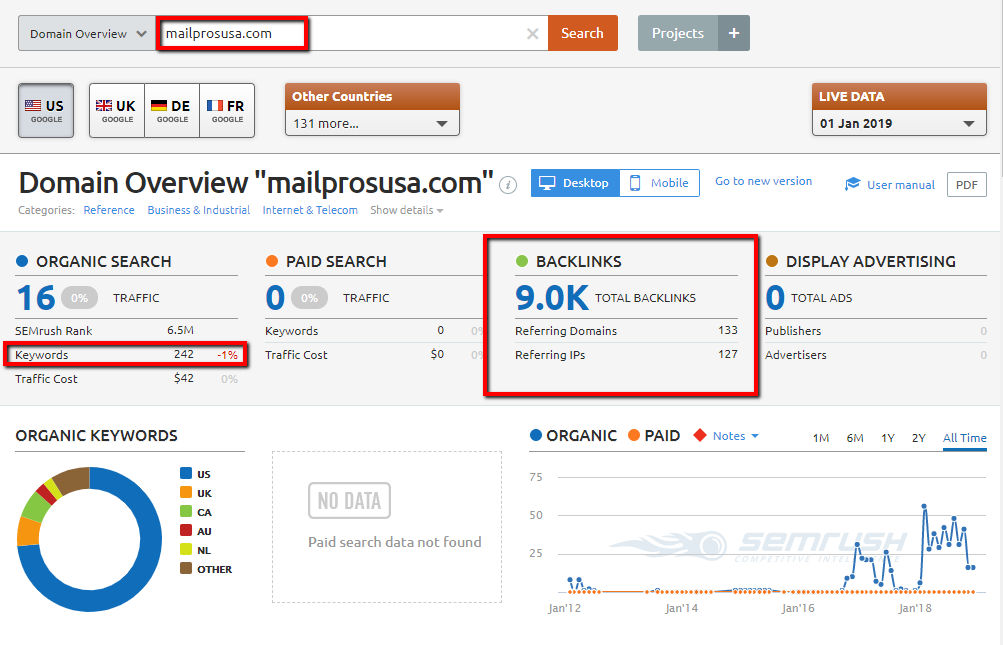This screenshot has width=1003, height=645.
Task: Click the red diamond Notes icon
Action: (x=700, y=435)
